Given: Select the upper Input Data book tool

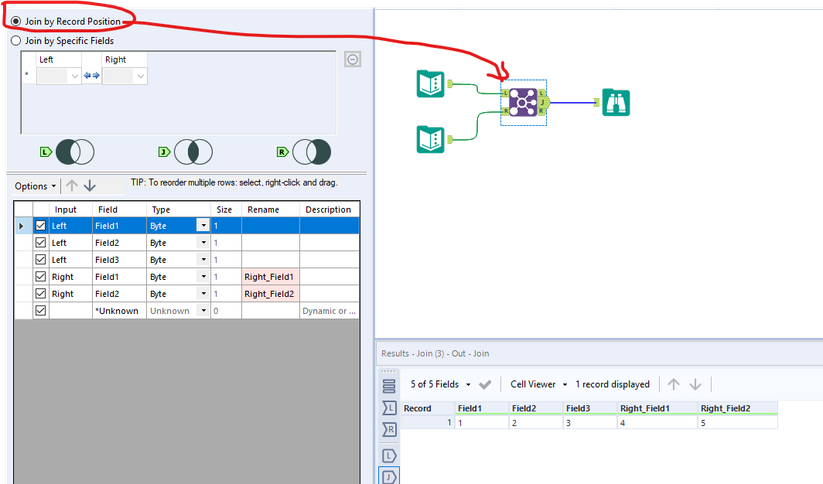Looking at the screenshot, I should click(x=430, y=84).
